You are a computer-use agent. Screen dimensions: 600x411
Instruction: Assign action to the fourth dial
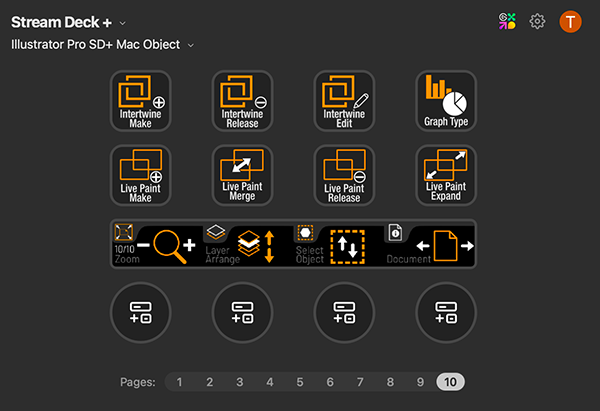click(446, 313)
